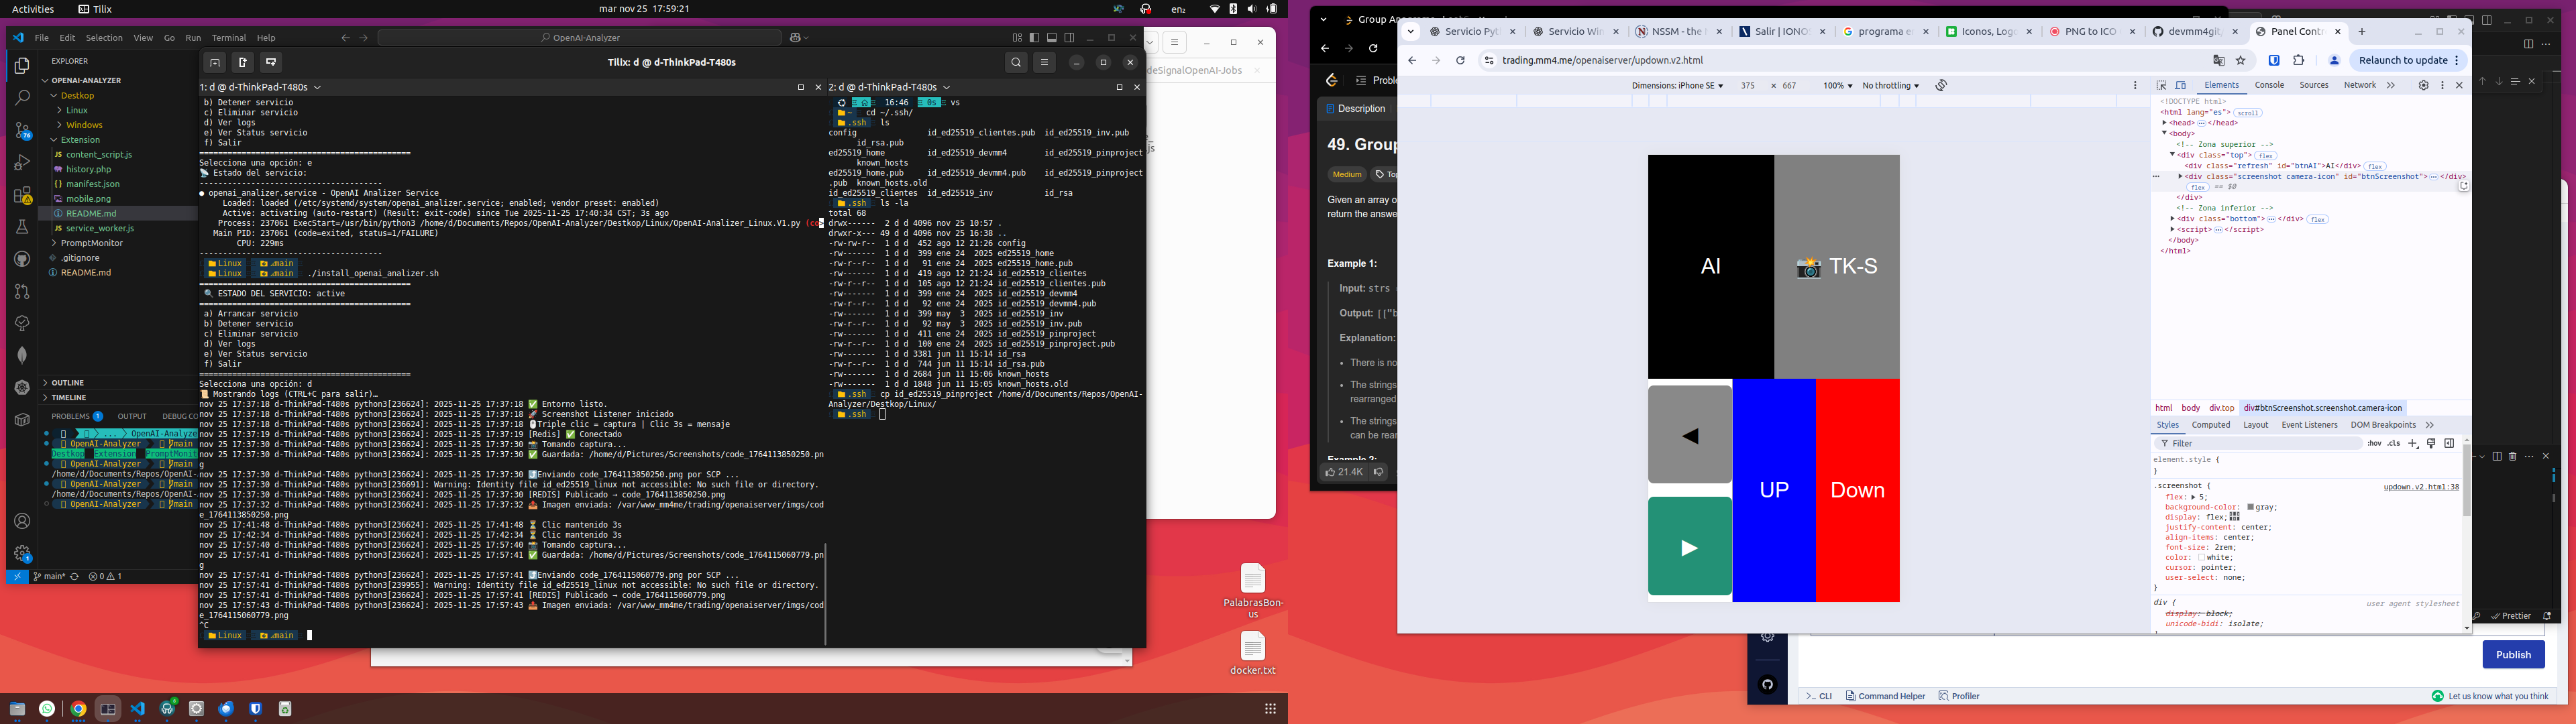Open Extensions view in activity bar
Image resolution: width=2576 pixels, height=724 pixels.
point(22,195)
